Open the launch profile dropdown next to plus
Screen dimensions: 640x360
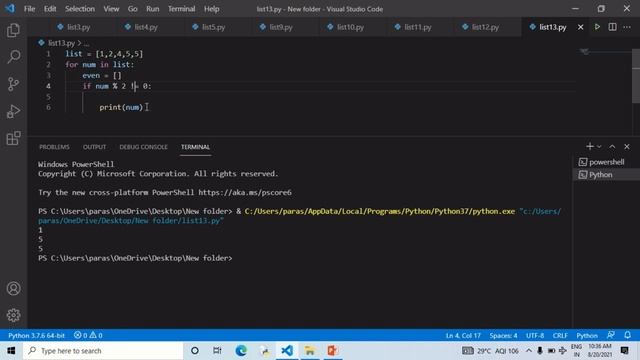coord(599,147)
